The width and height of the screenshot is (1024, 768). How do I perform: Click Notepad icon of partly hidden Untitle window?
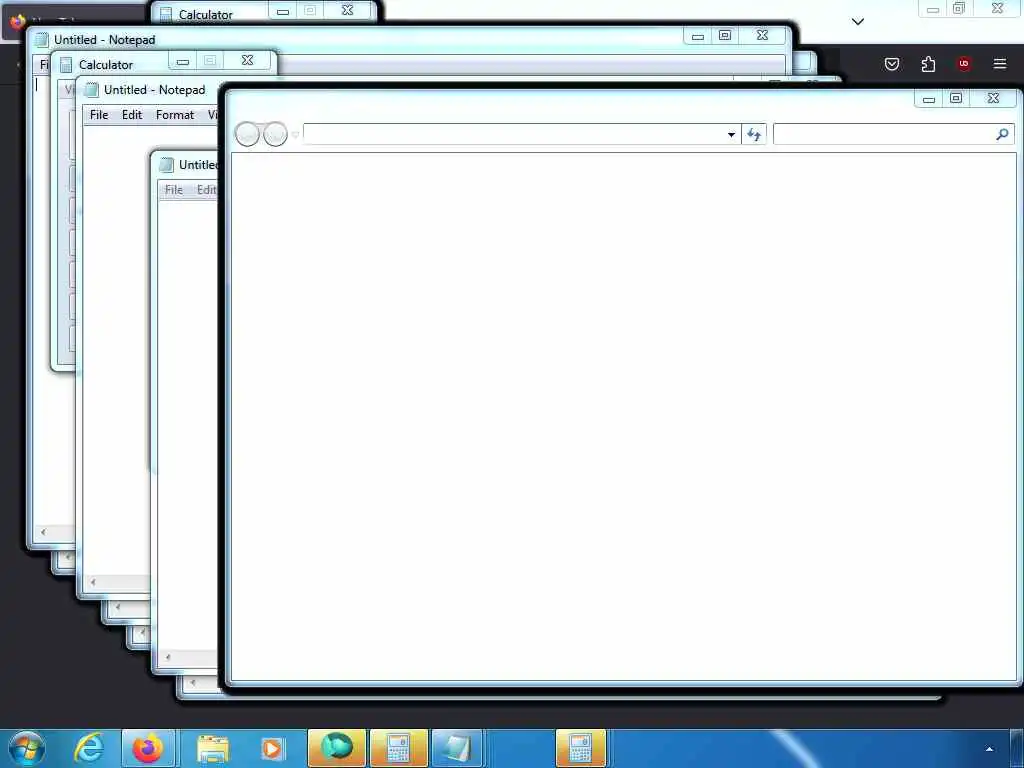[x=167, y=165]
